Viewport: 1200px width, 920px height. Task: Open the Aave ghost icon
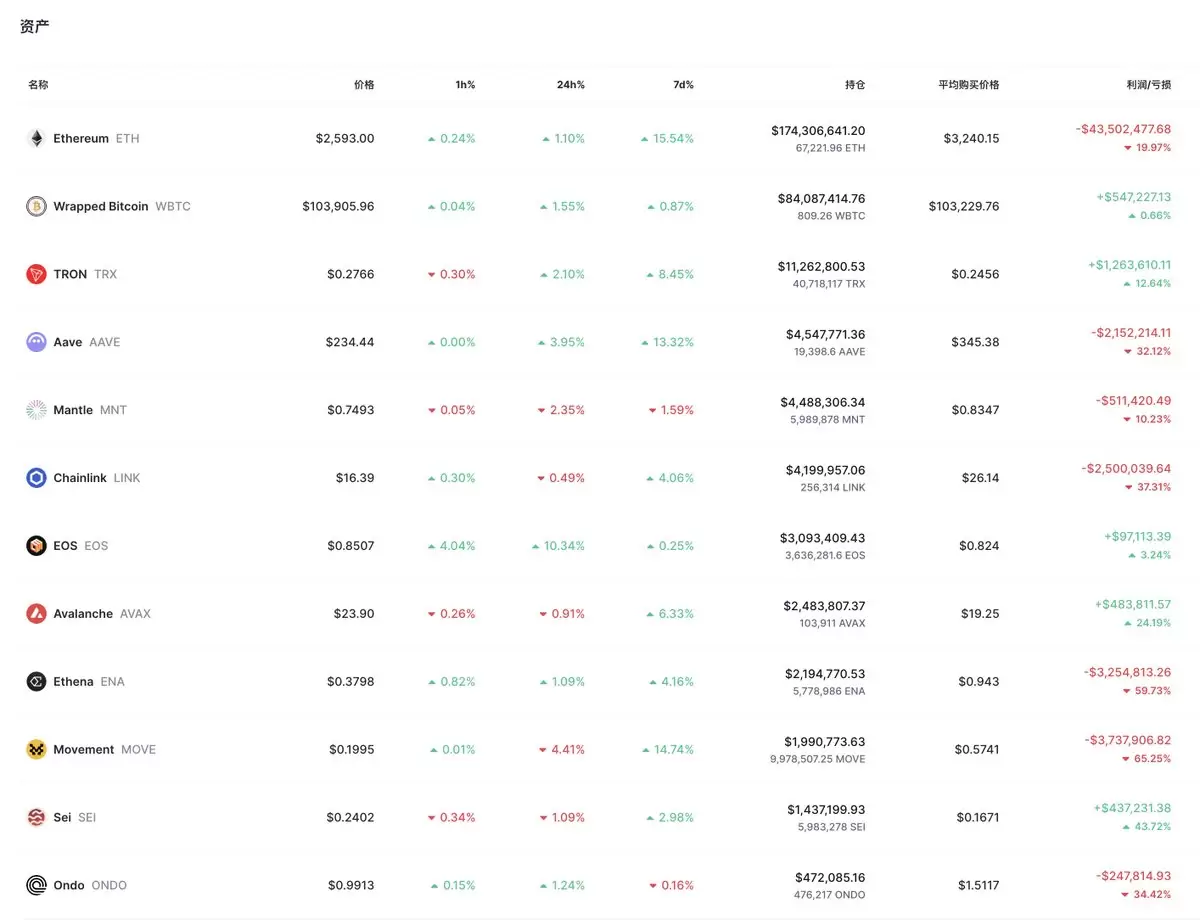36,342
